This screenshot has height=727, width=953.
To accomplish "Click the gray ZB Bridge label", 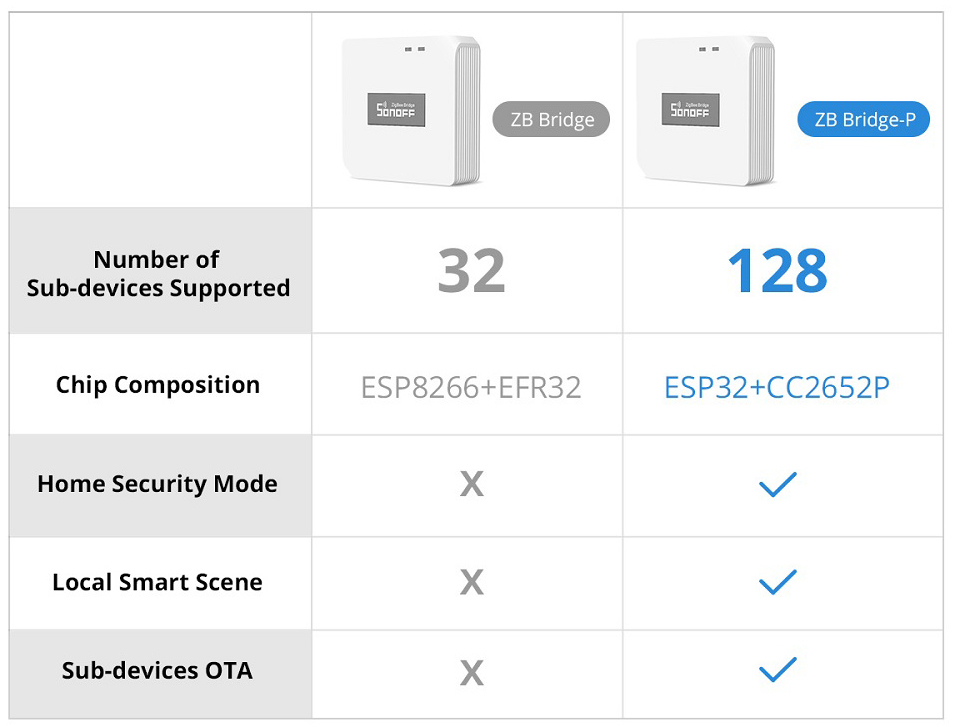I will [x=552, y=120].
